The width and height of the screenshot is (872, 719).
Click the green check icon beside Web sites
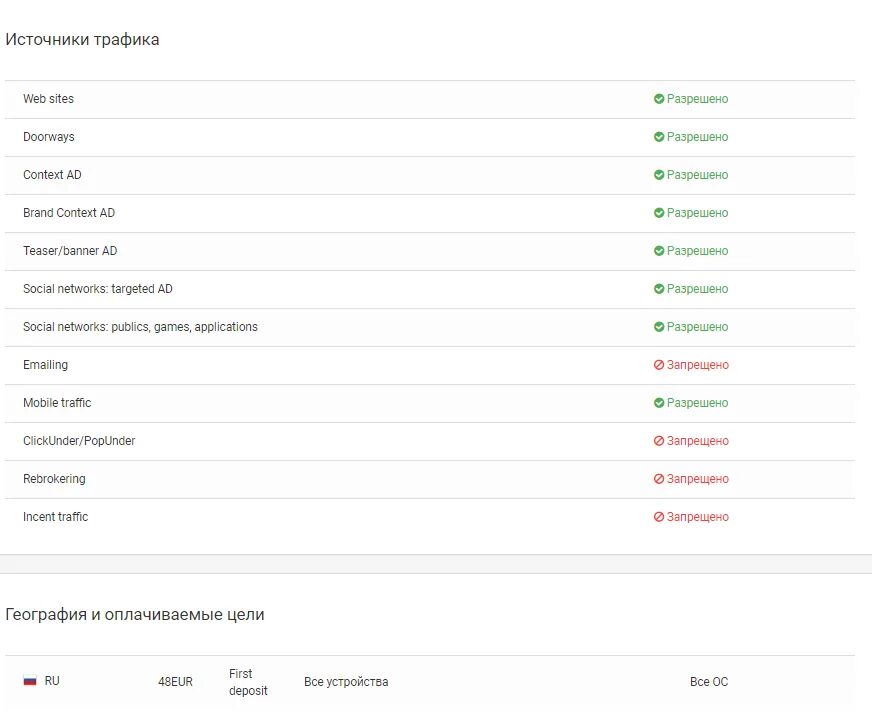point(659,99)
